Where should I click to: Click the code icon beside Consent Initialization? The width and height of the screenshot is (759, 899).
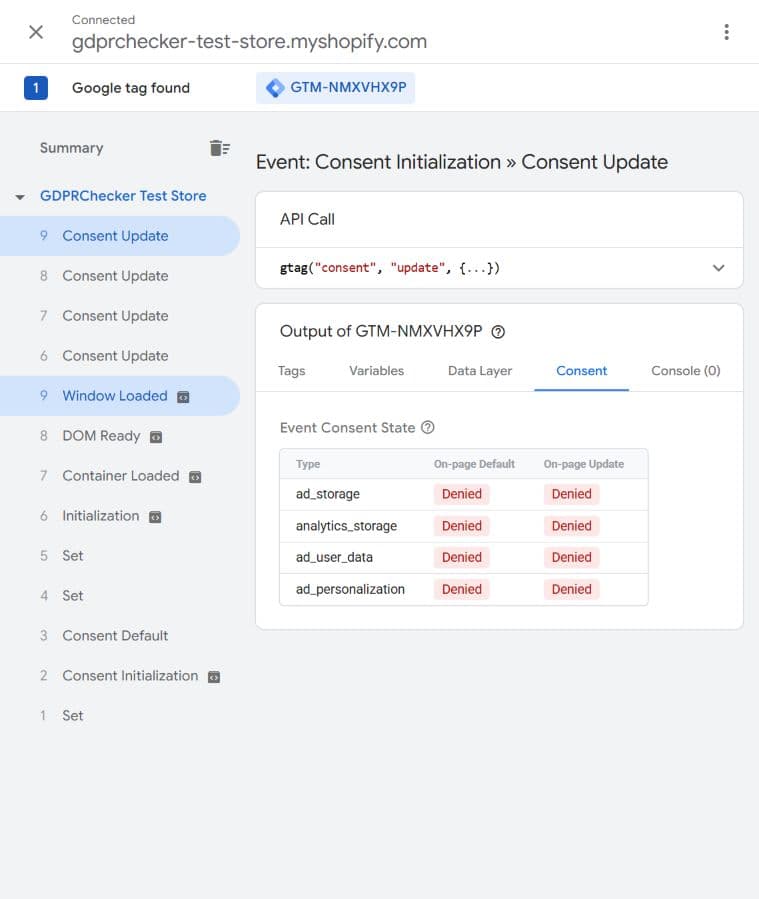pyautogui.click(x=214, y=677)
